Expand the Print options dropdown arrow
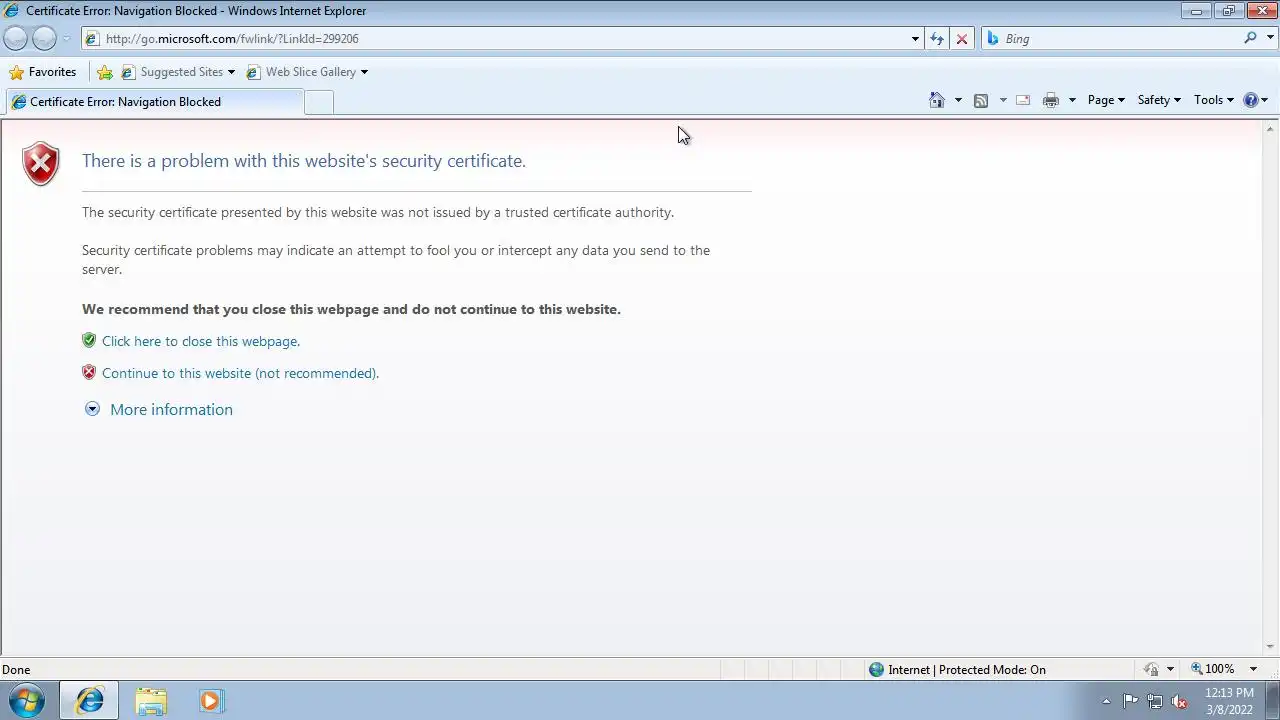This screenshot has height=720, width=1280. click(x=1072, y=100)
